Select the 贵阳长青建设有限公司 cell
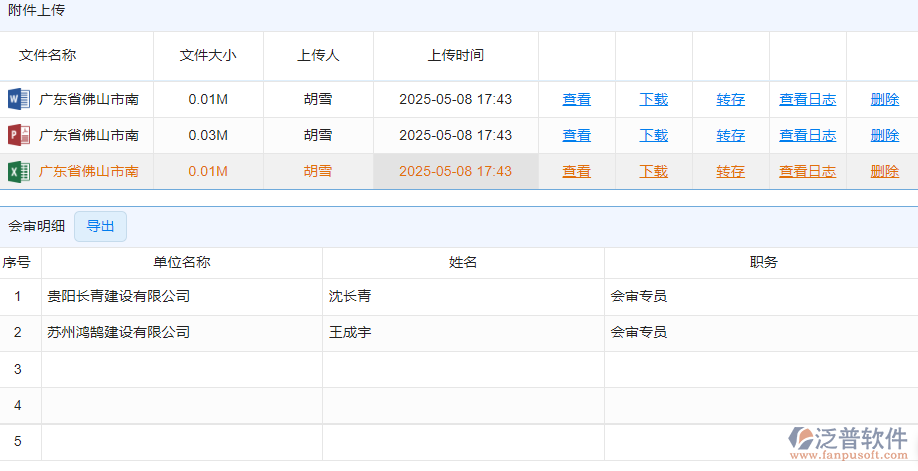This screenshot has height=471, width=918. coord(118,296)
